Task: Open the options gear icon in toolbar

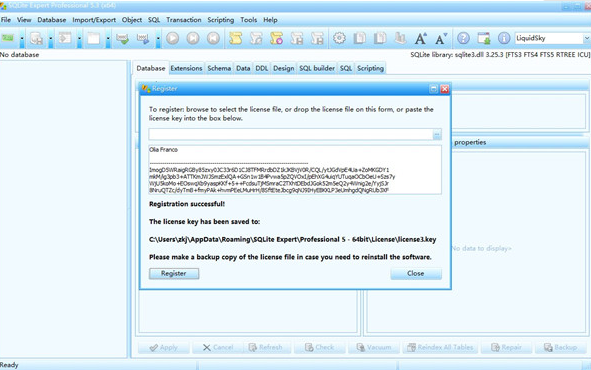Action: pos(339,38)
